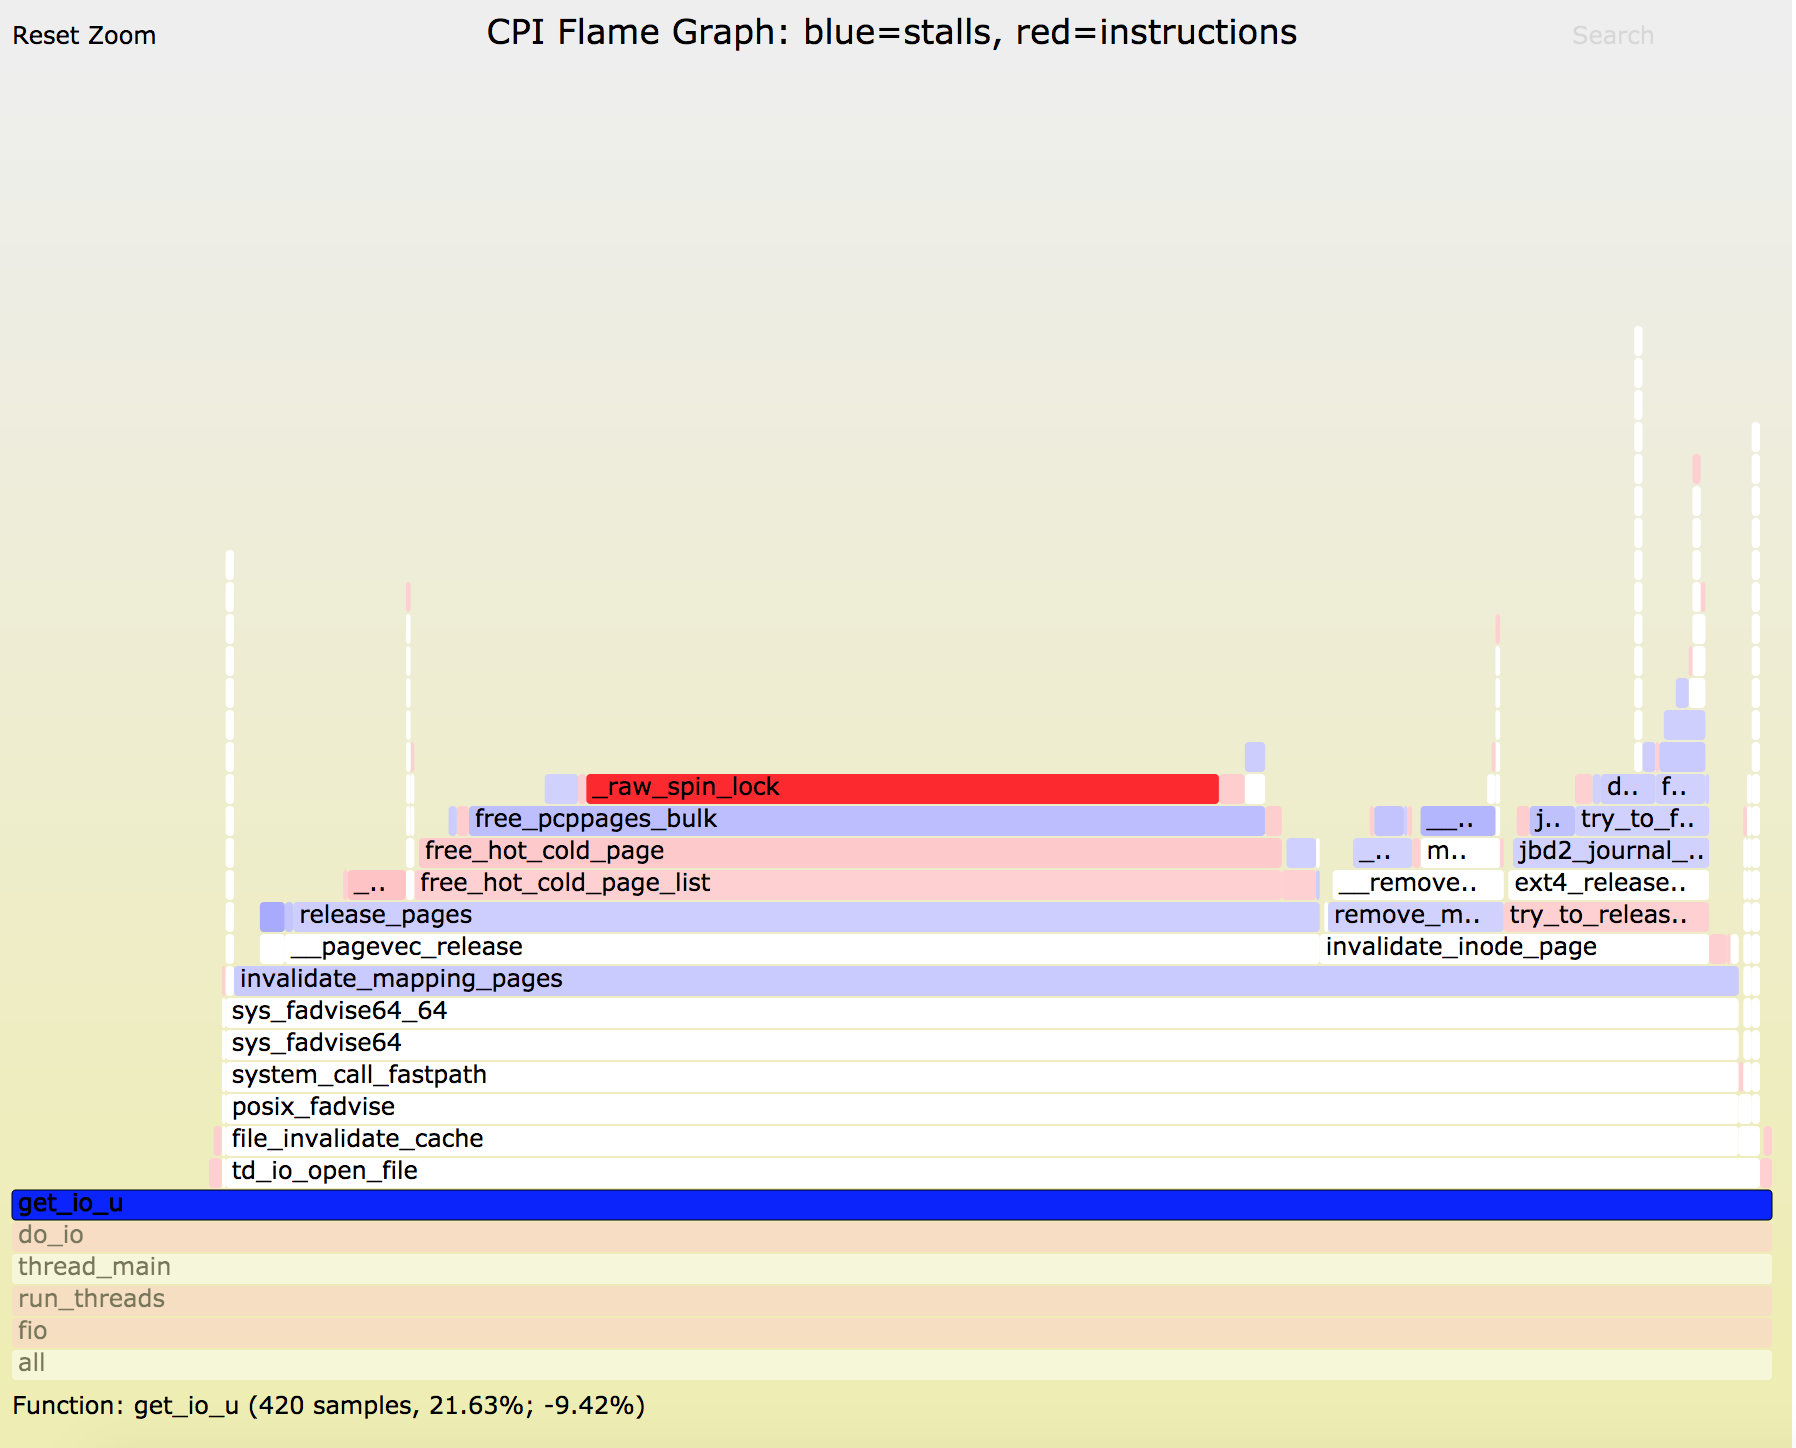1796x1448 pixels.
Task: Click the free_hot_cold_page frame
Action: click(x=850, y=851)
